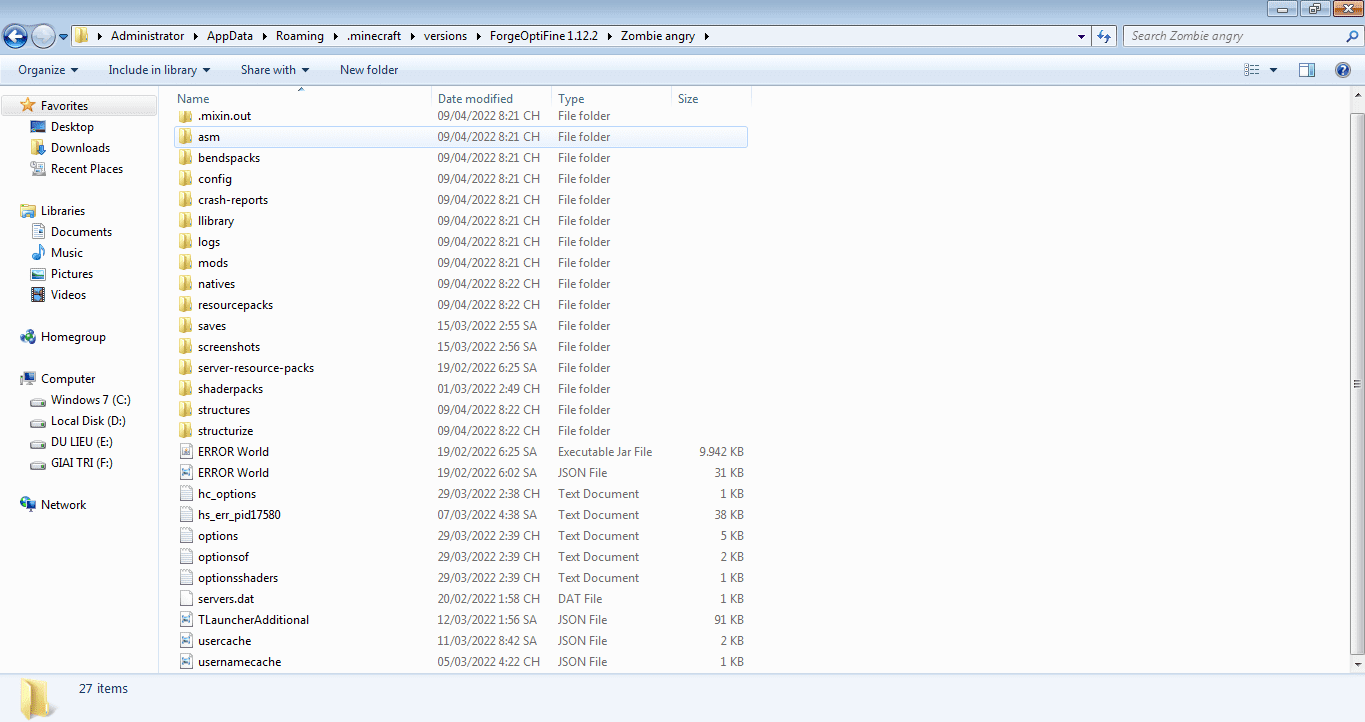
Task: Click the Libraries icon in the navigation pane
Action: coord(28,211)
